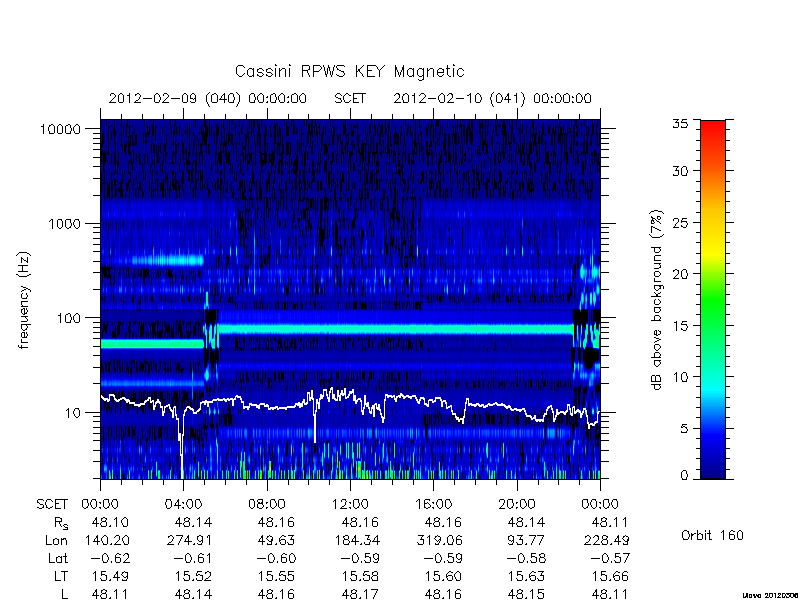Click the rainbow dB color scale bar

[x=713, y=300]
